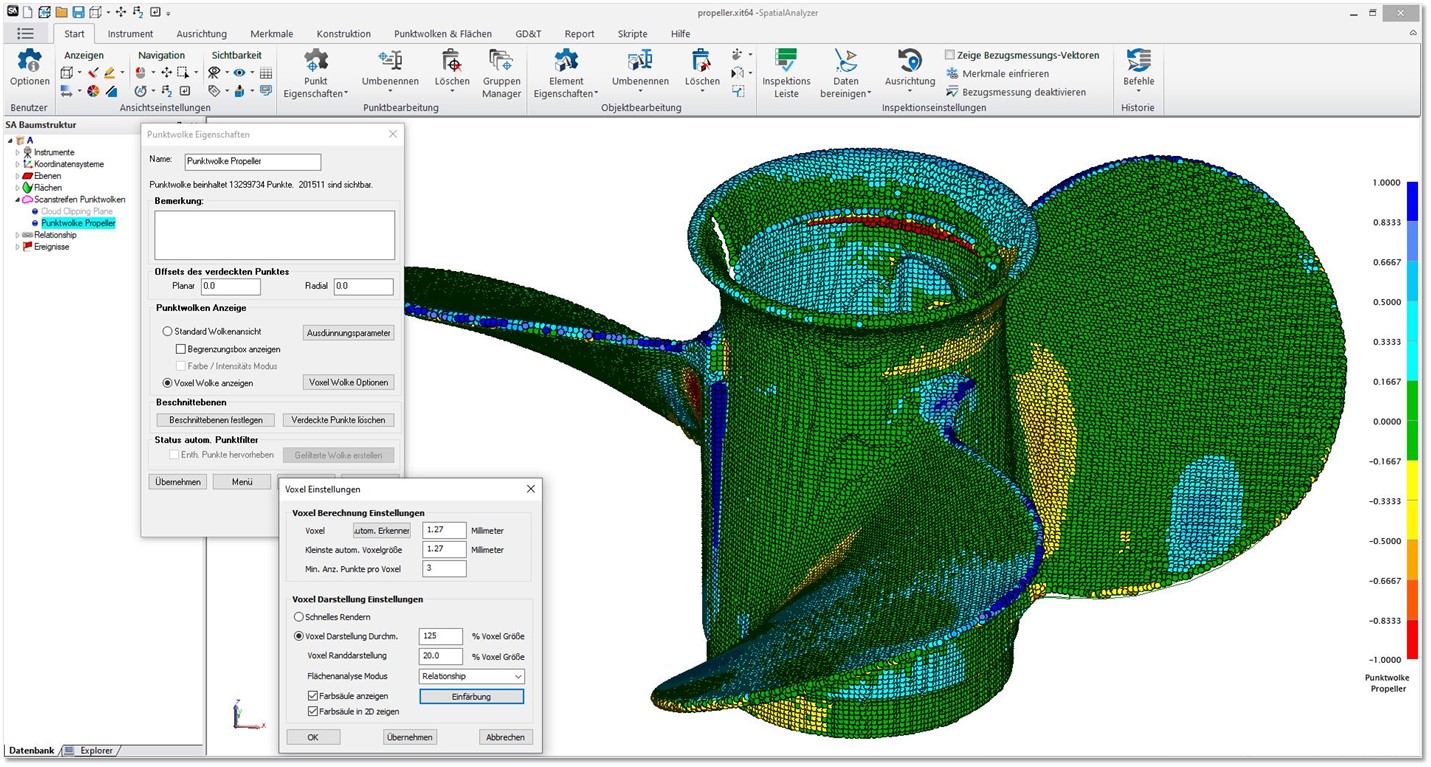Expand the Scanstreifen Punktwolken tree node

[x=17, y=199]
